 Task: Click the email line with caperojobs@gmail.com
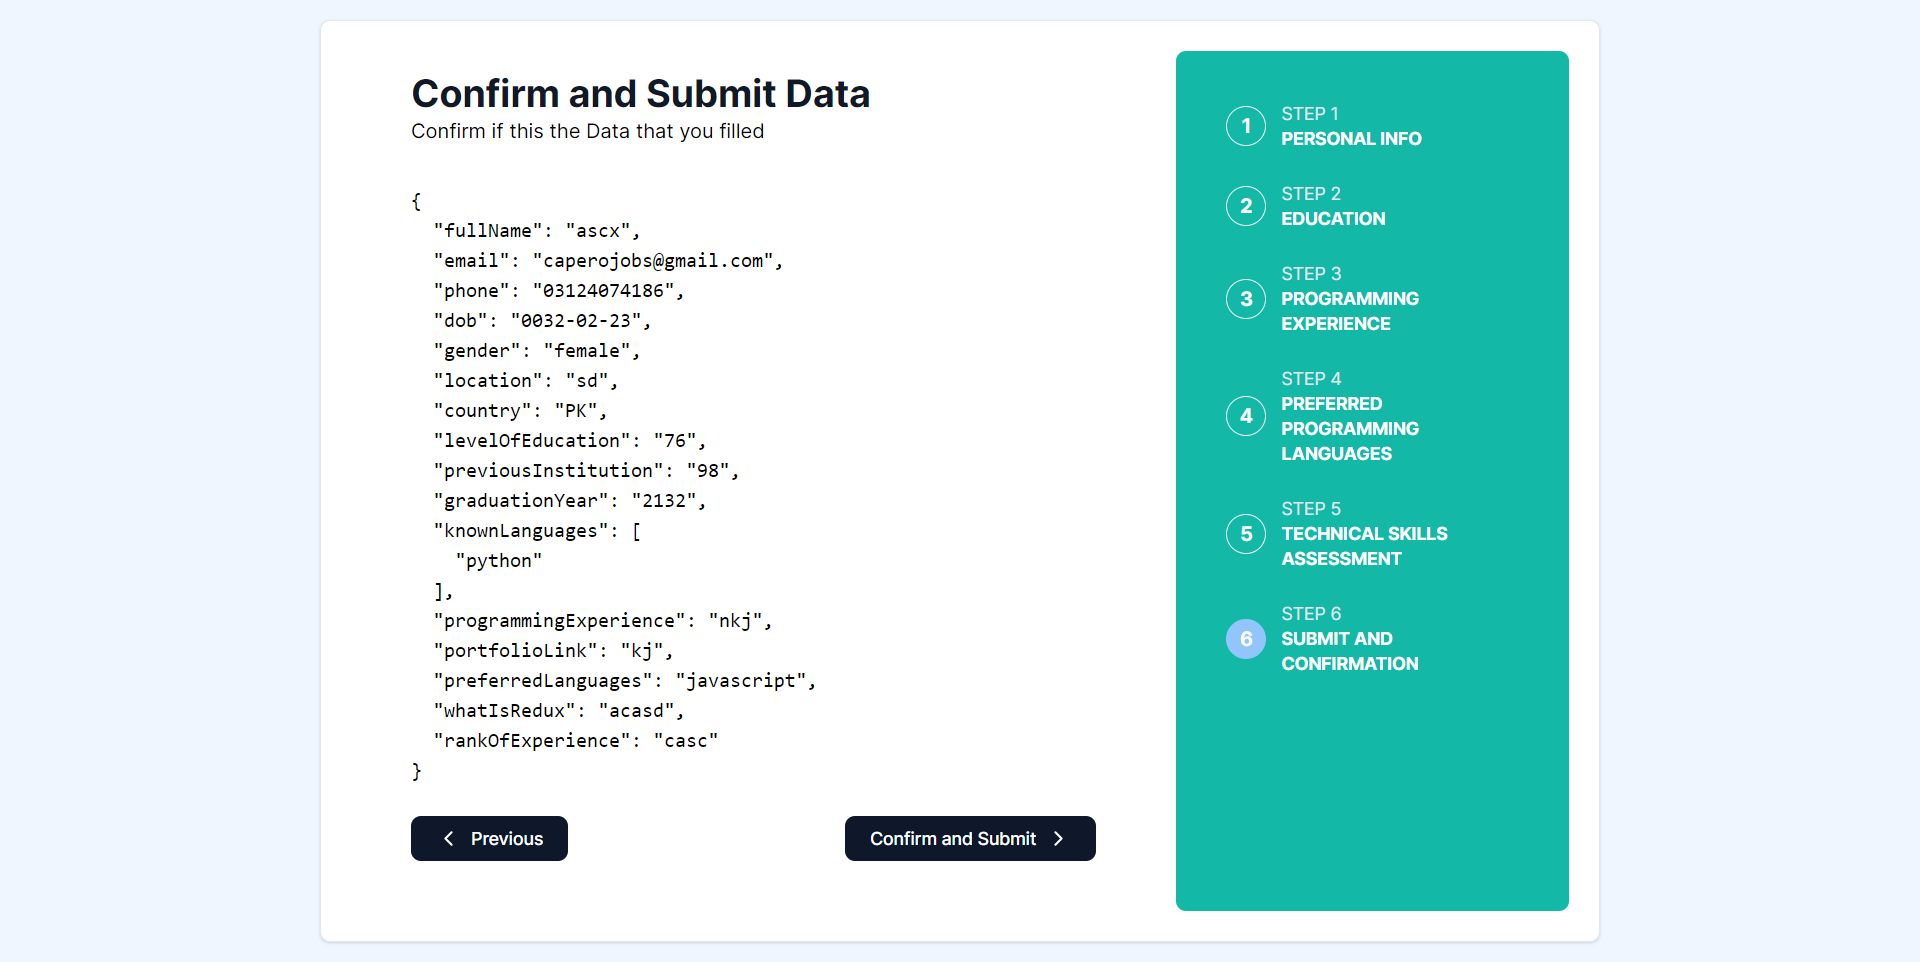(608, 261)
